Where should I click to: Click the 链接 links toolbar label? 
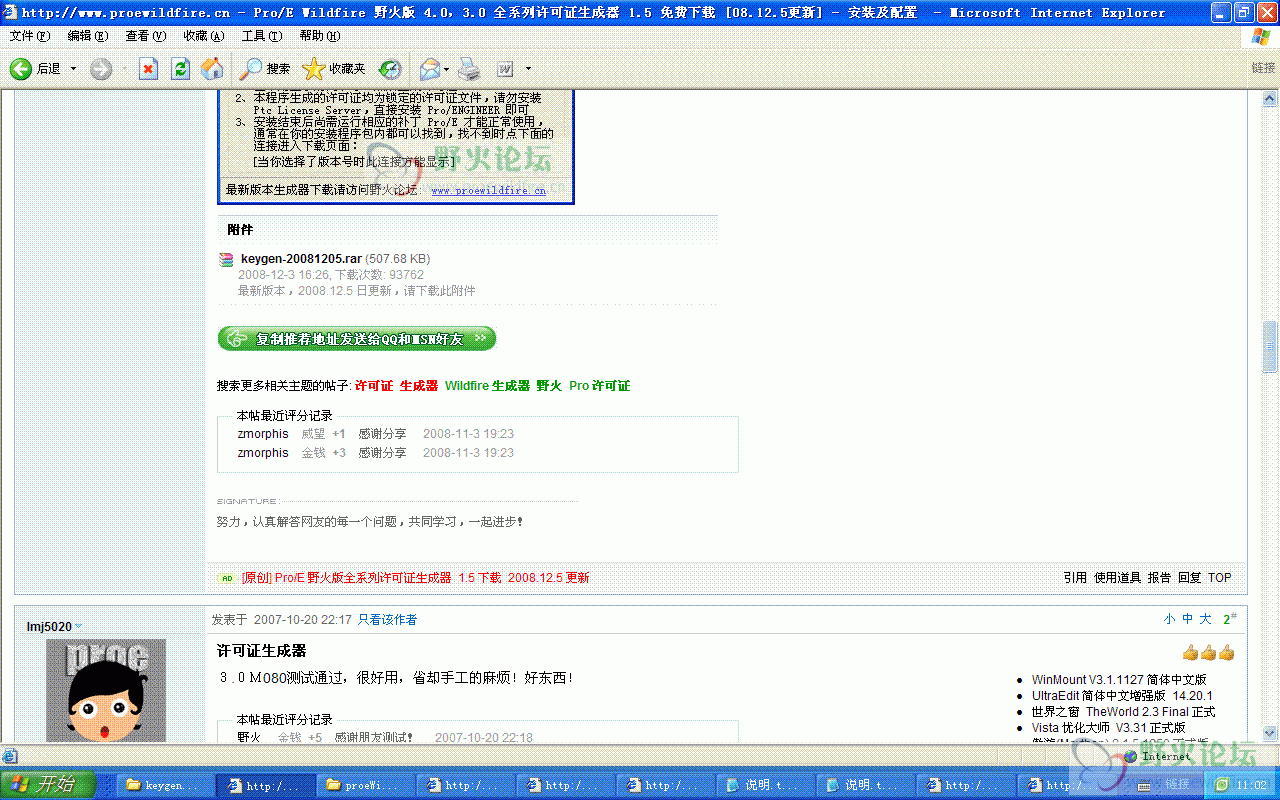(1263, 68)
